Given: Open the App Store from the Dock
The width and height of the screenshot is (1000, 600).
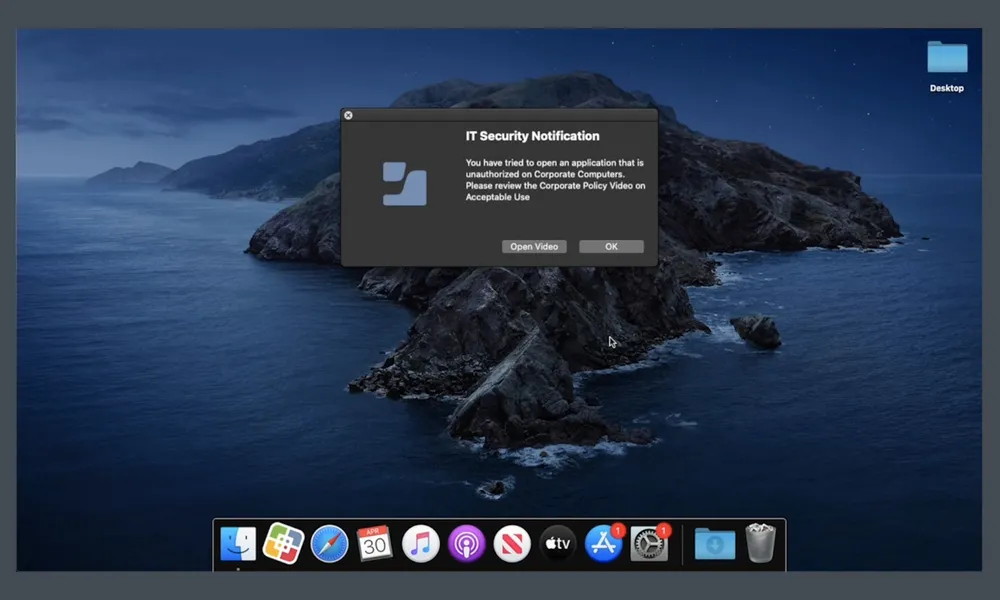Looking at the screenshot, I should pyautogui.click(x=603, y=544).
